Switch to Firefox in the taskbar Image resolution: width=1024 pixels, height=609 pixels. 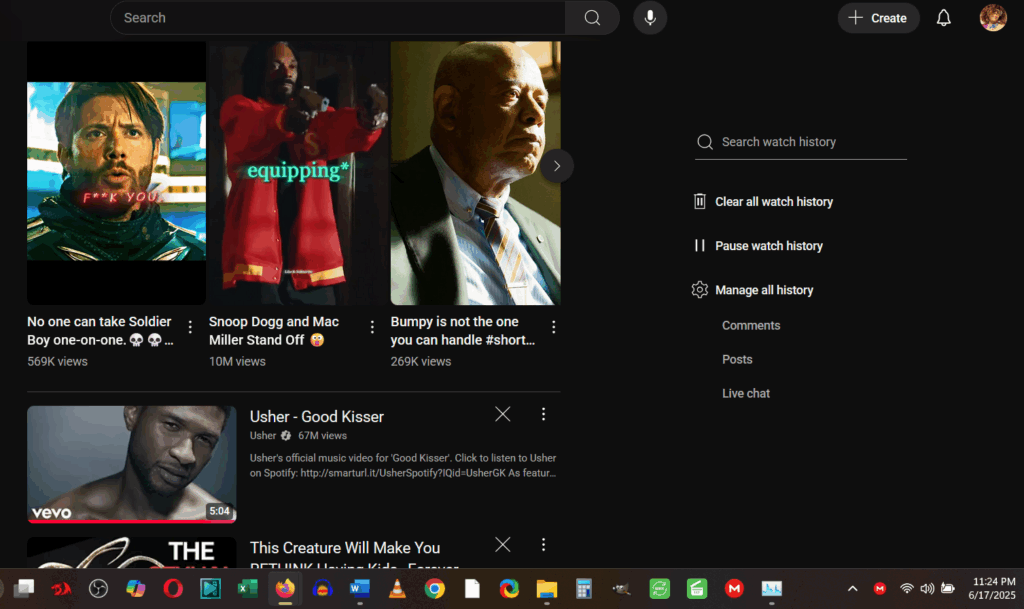pos(285,589)
